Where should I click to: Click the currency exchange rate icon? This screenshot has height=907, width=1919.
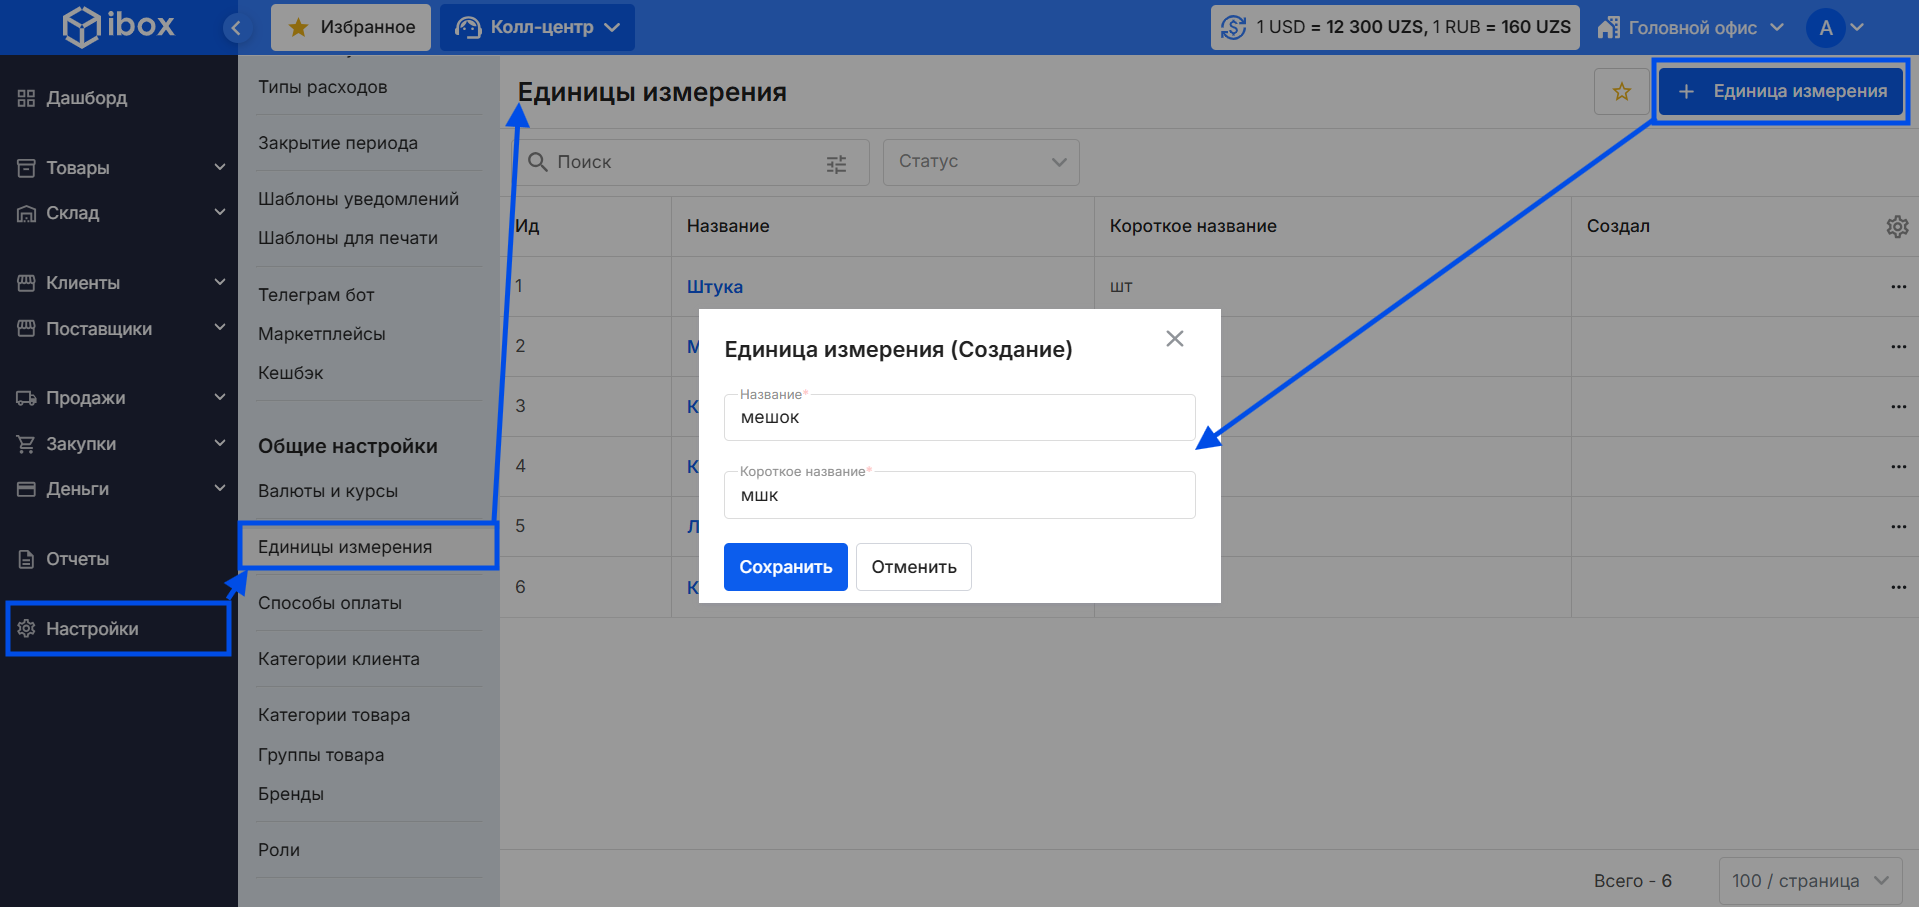(1234, 28)
